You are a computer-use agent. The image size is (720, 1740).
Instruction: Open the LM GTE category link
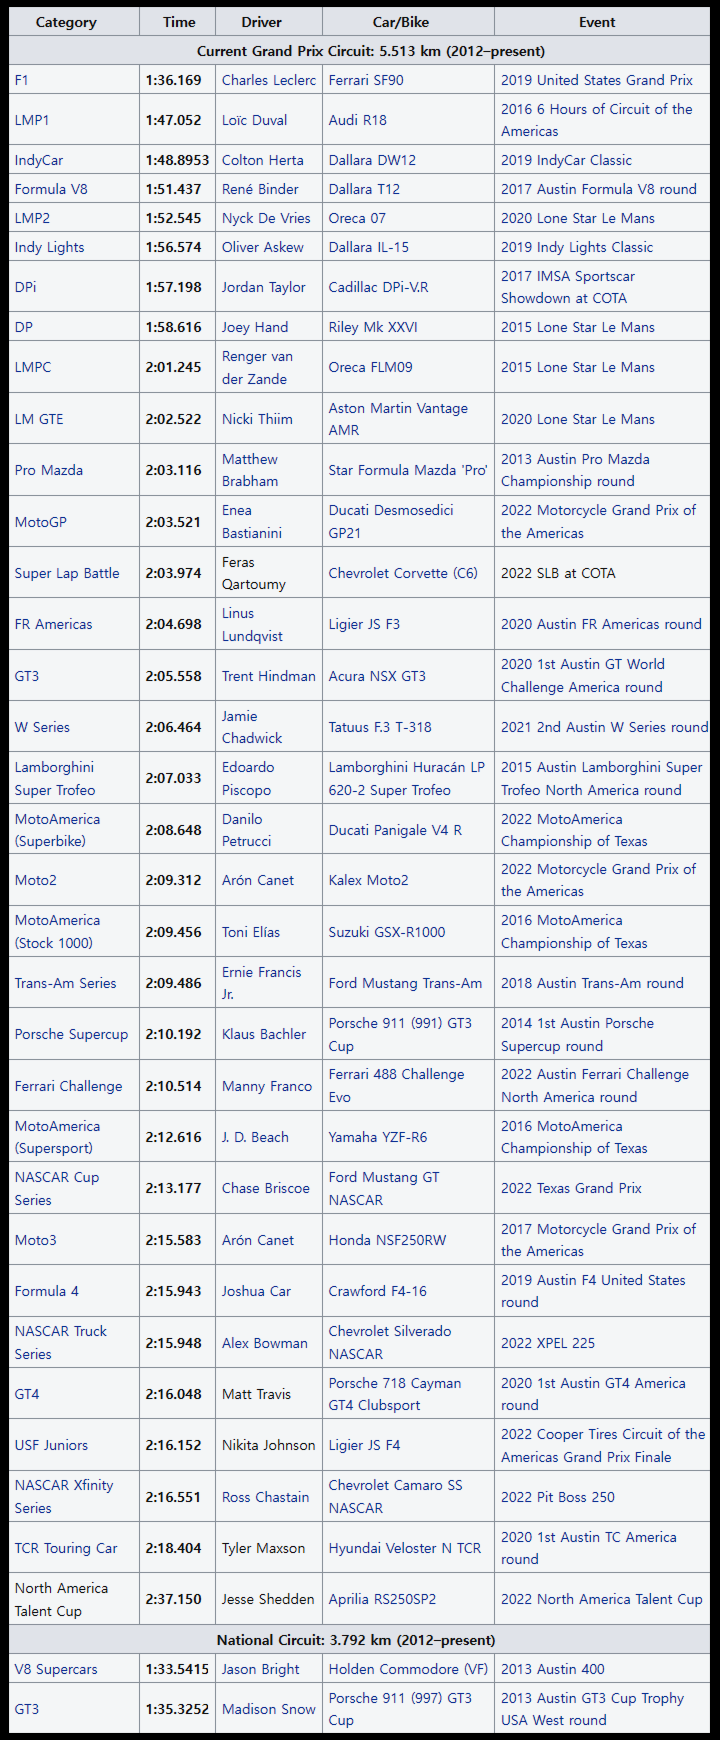(39, 419)
